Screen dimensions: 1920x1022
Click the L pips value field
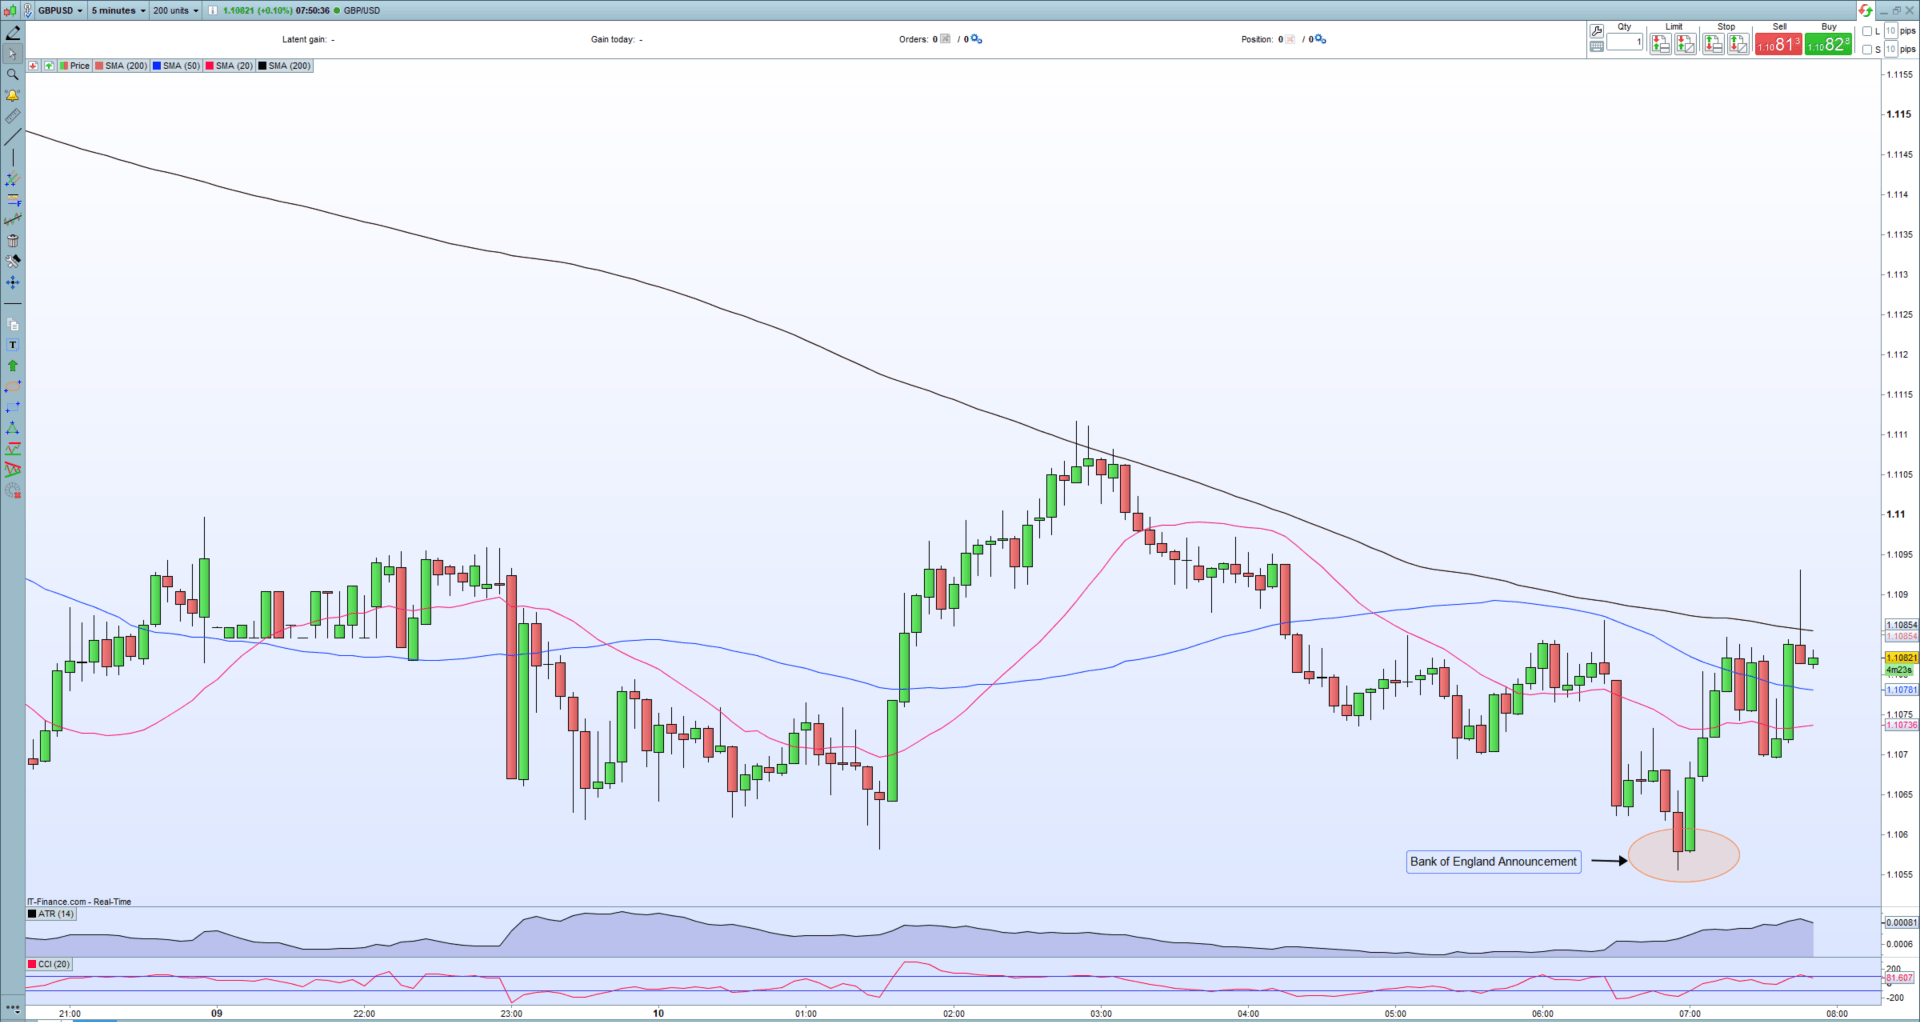click(x=1891, y=31)
